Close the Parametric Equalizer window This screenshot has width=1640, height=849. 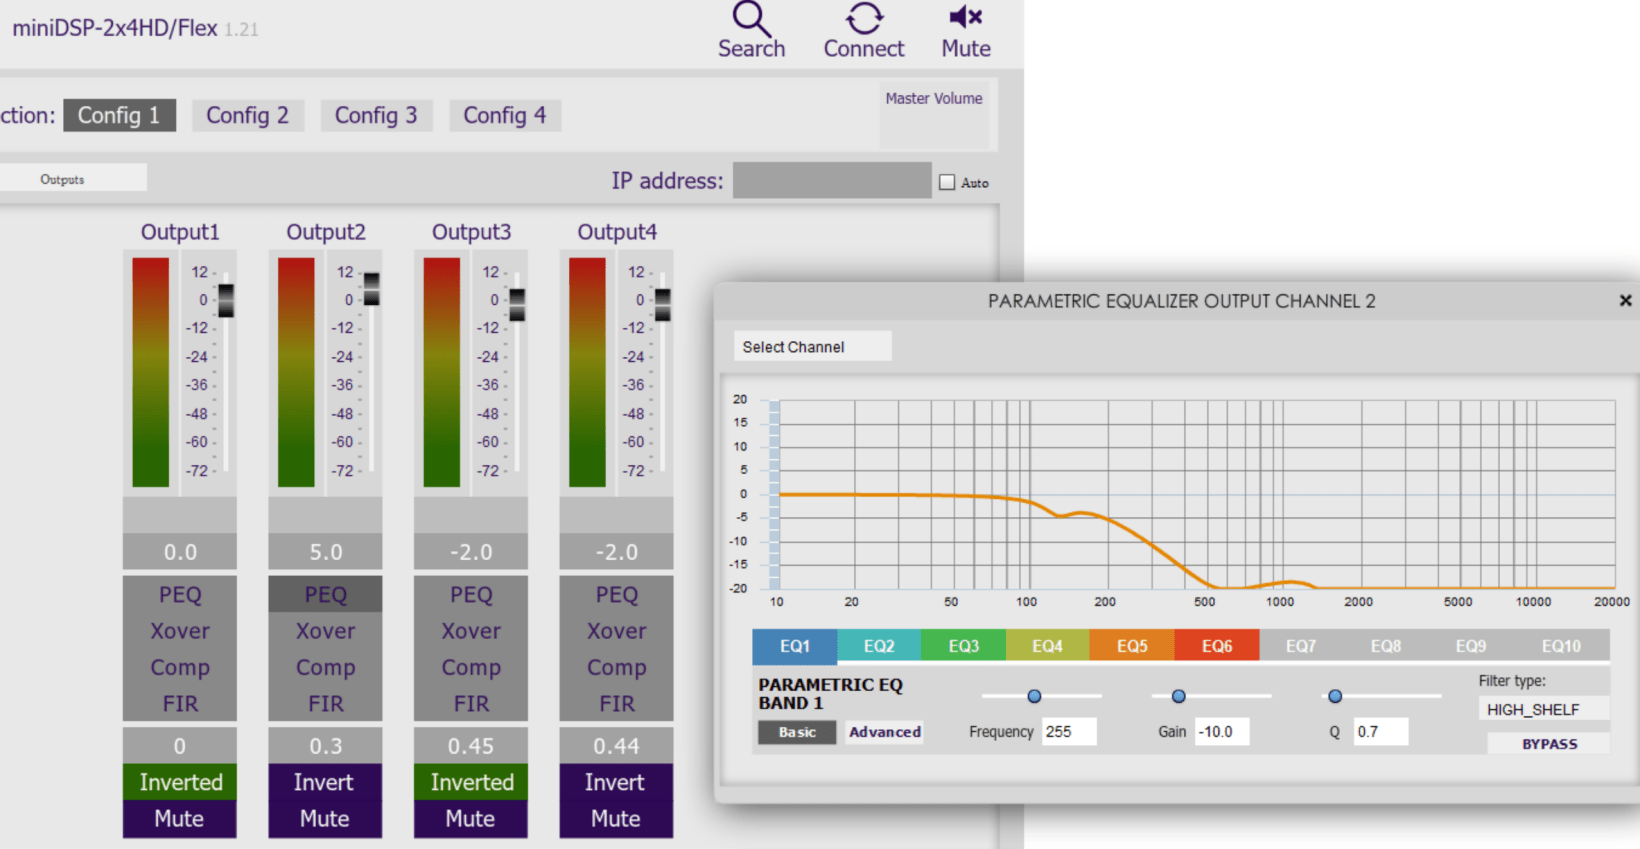[1625, 300]
